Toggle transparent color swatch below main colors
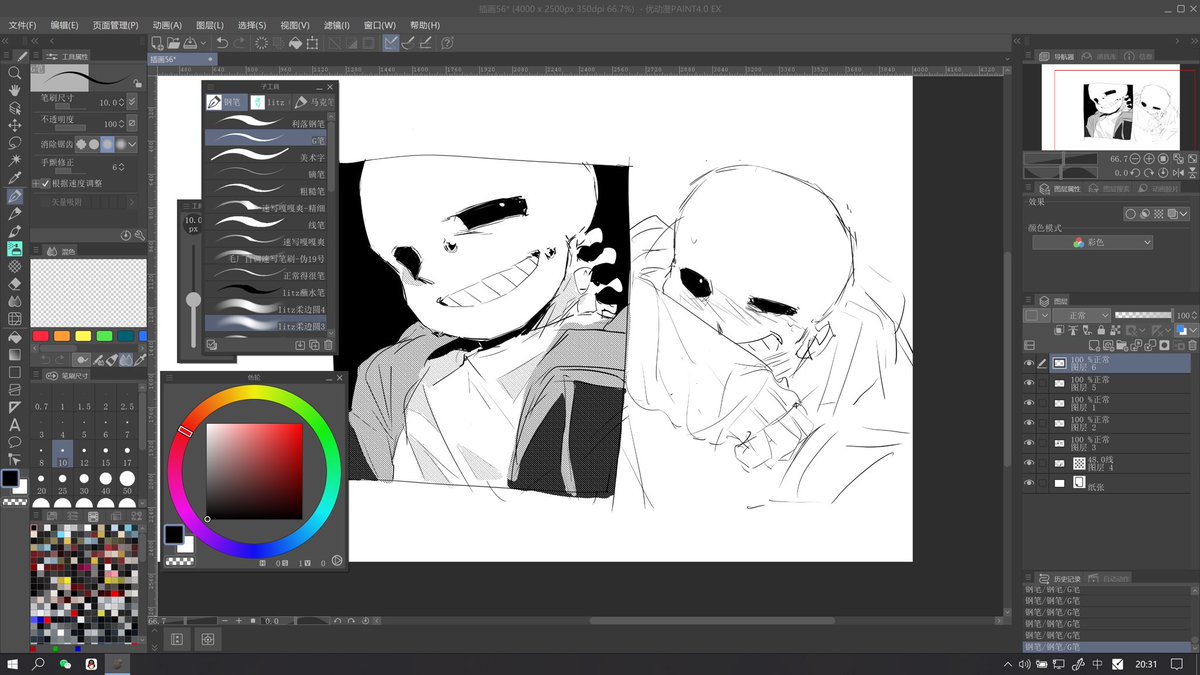Screen dimensions: 1200x675 [14, 502]
